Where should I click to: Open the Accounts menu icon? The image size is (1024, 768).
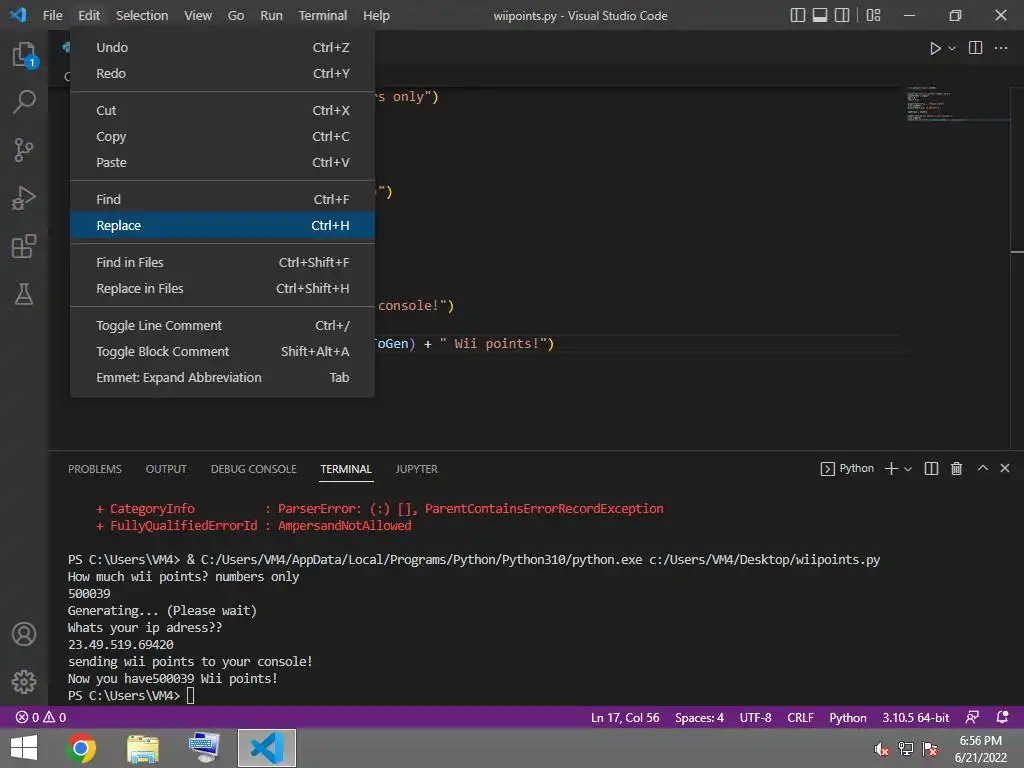(24, 634)
